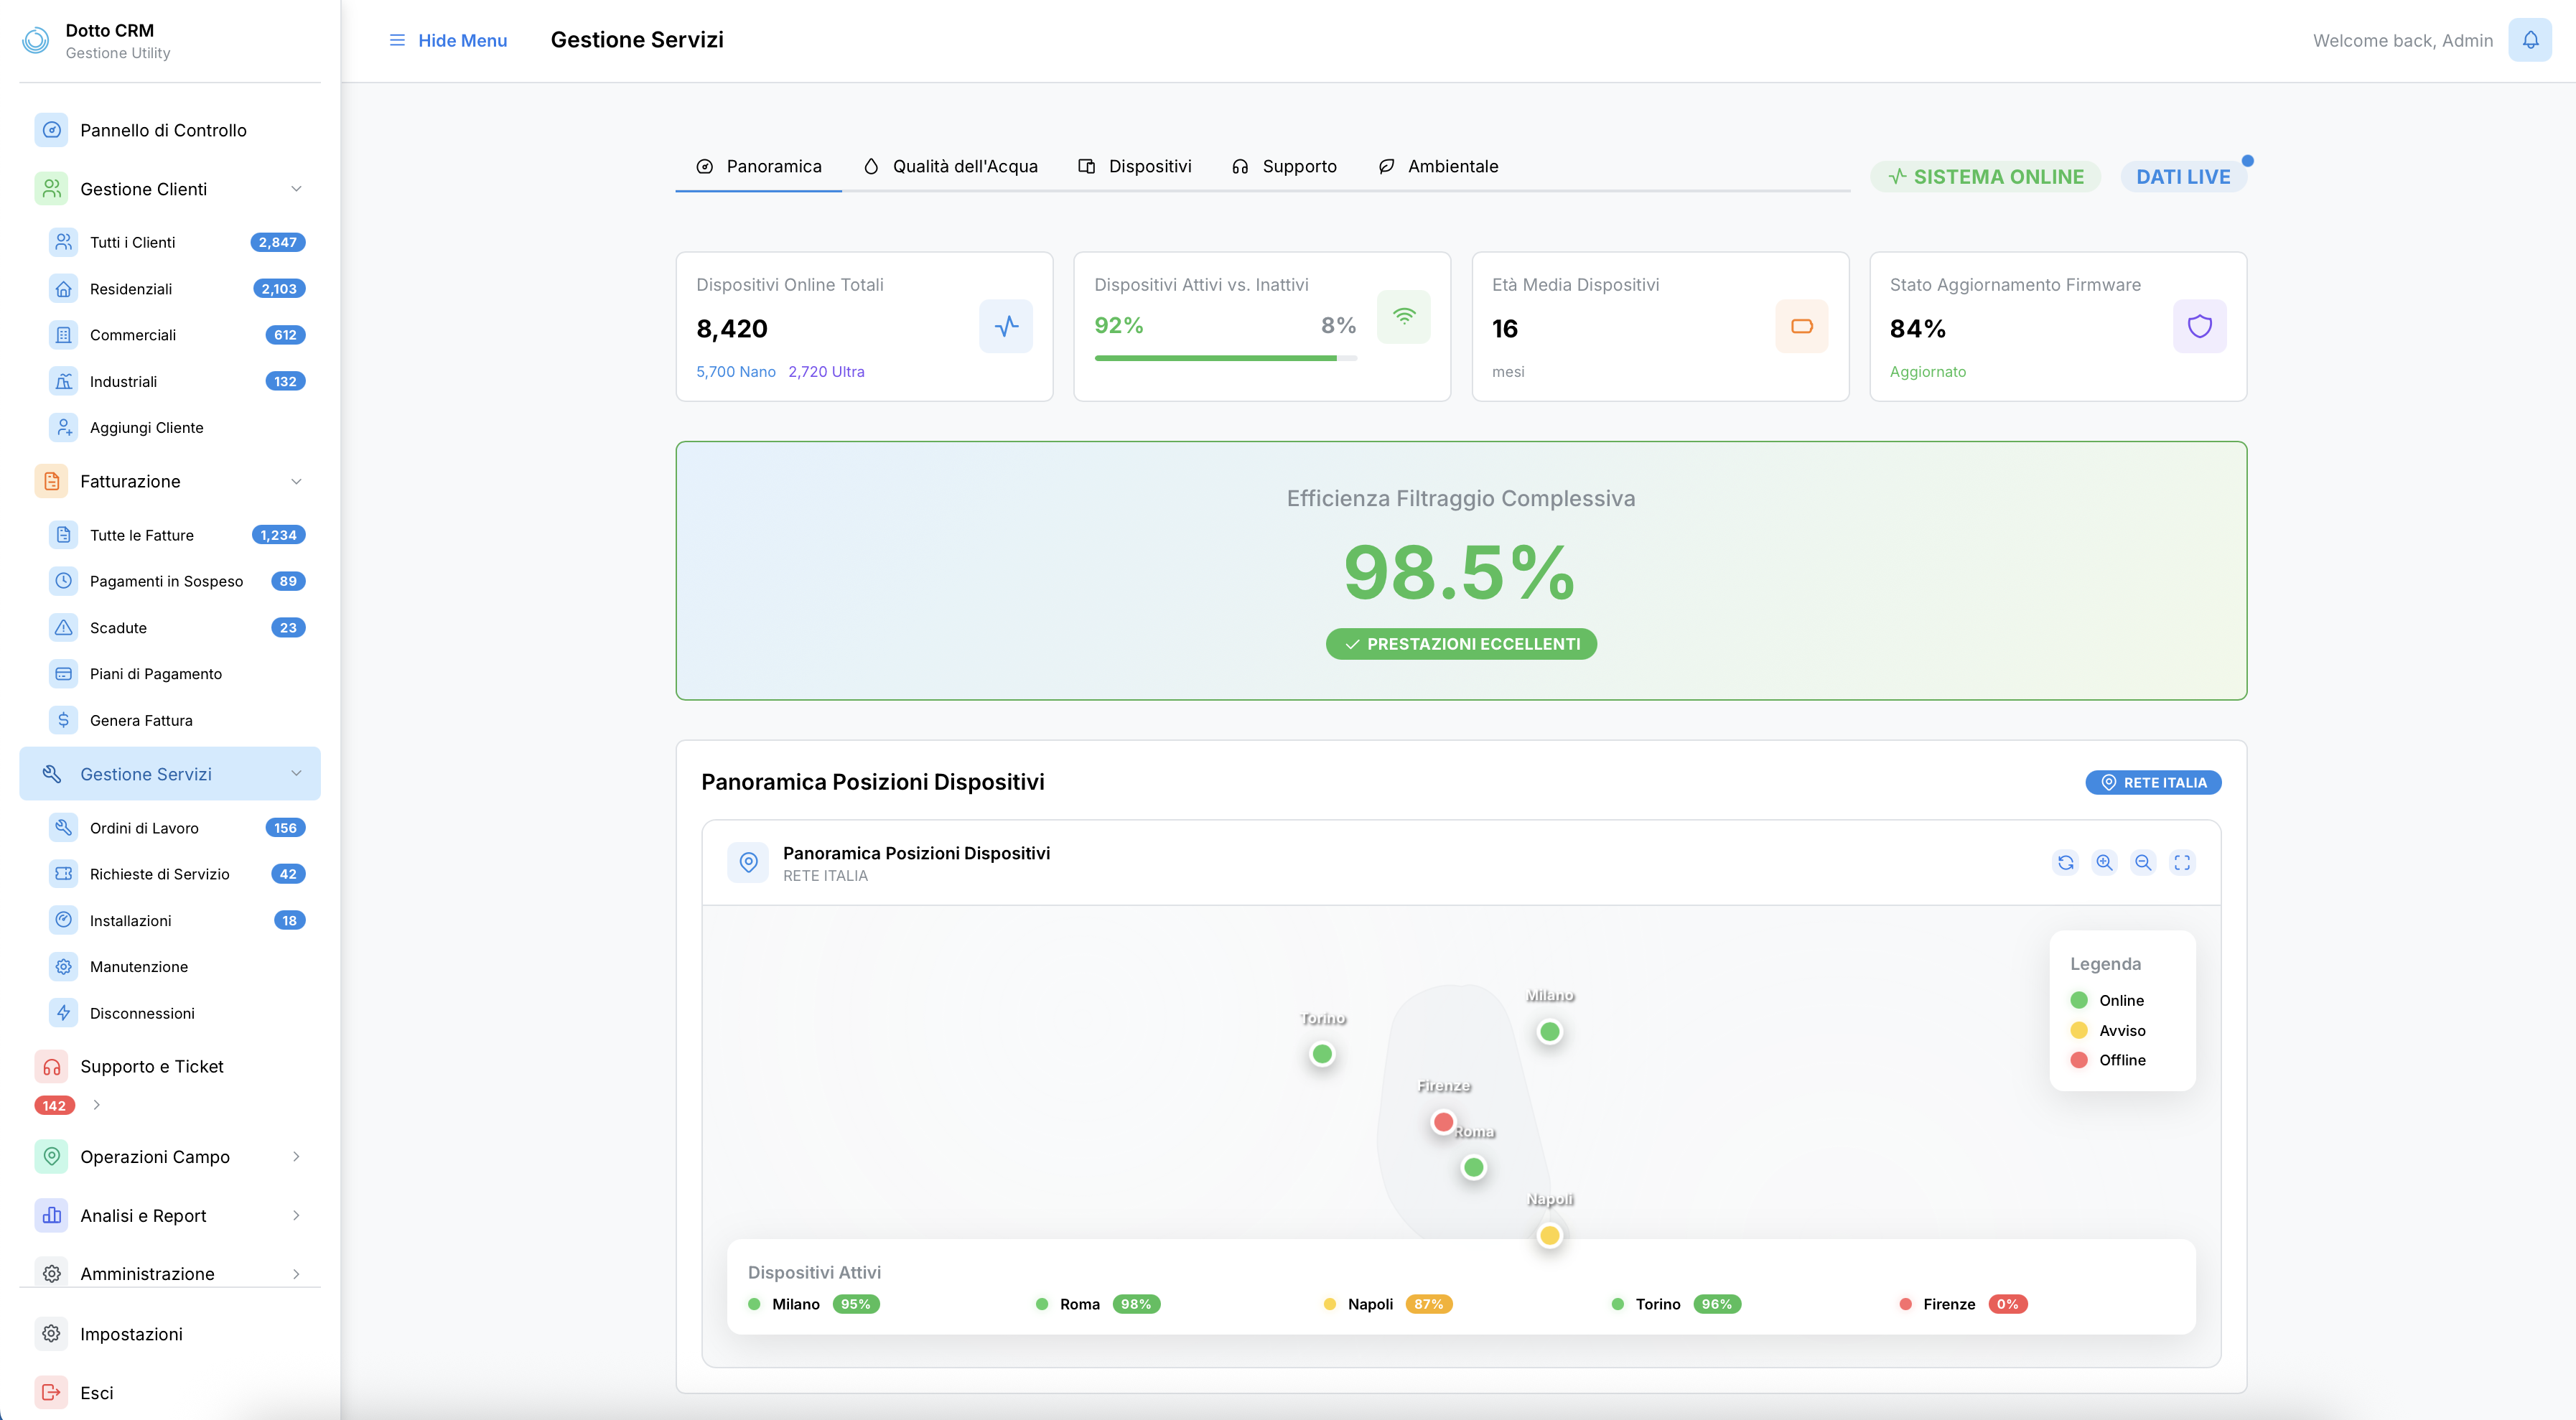This screenshot has width=2576, height=1420.
Task: Click the map fullscreen icon
Action: coord(2182,862)
